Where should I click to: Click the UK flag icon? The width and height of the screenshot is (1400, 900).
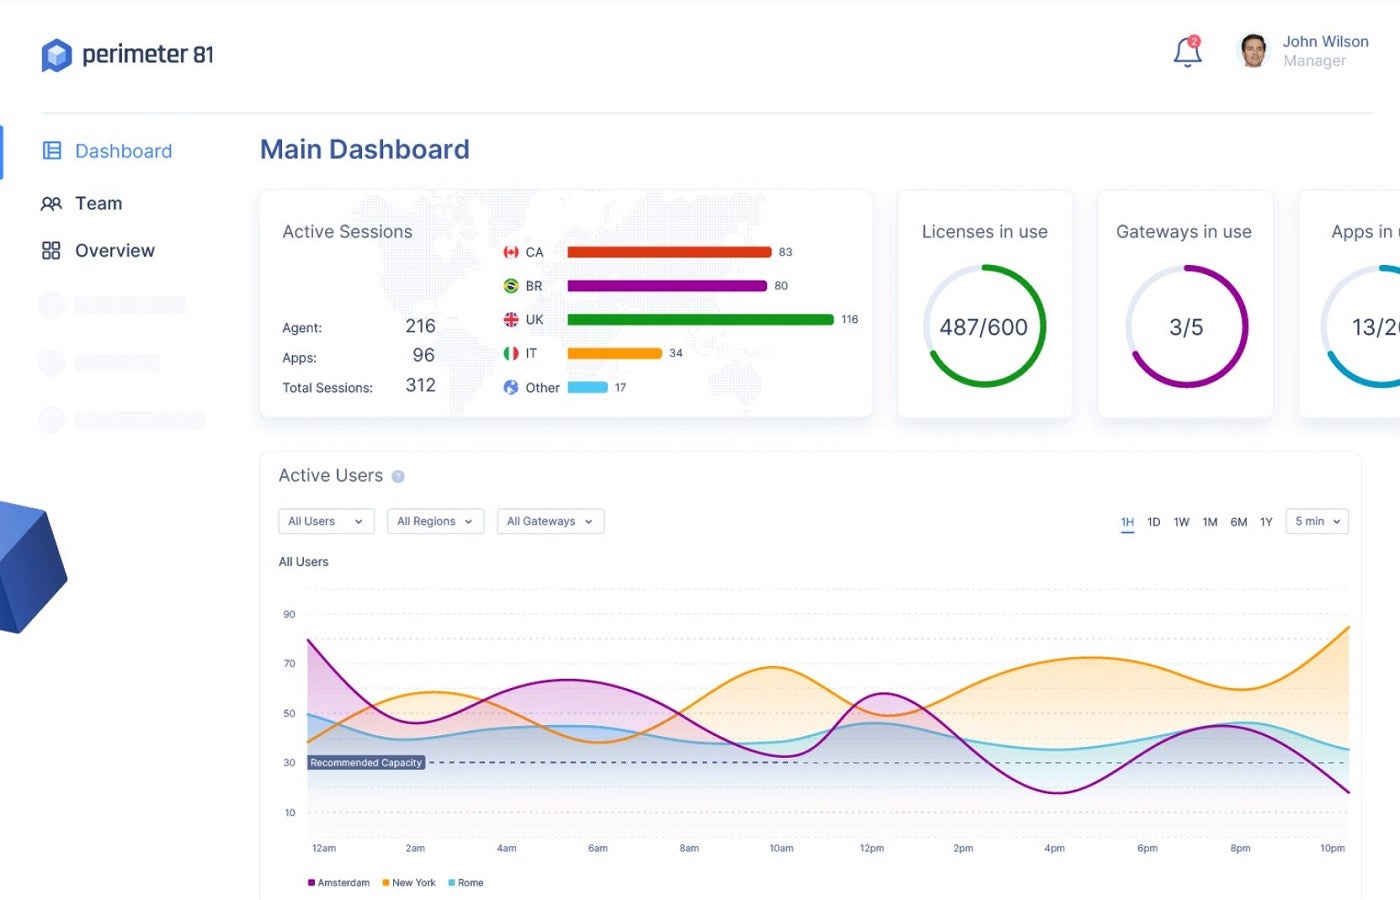pos(511,320)
